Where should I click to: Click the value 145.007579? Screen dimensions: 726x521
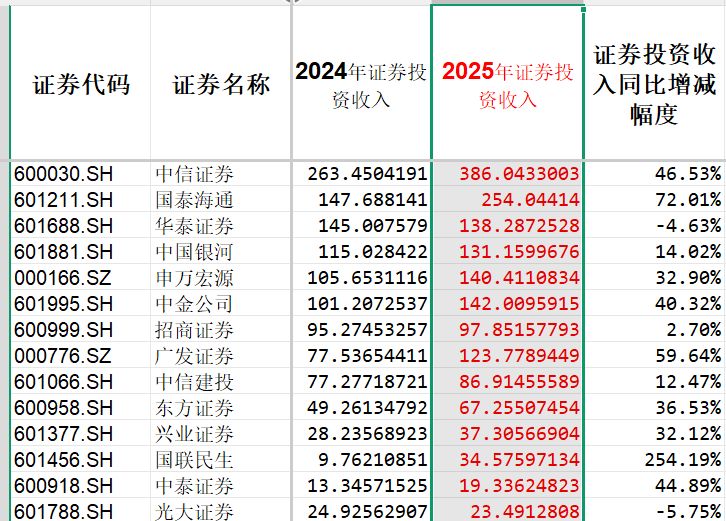coord(373,226)
